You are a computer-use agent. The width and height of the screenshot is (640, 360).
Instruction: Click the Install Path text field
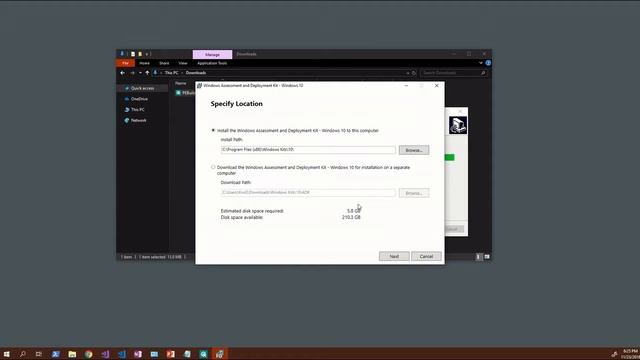(308, 150)
